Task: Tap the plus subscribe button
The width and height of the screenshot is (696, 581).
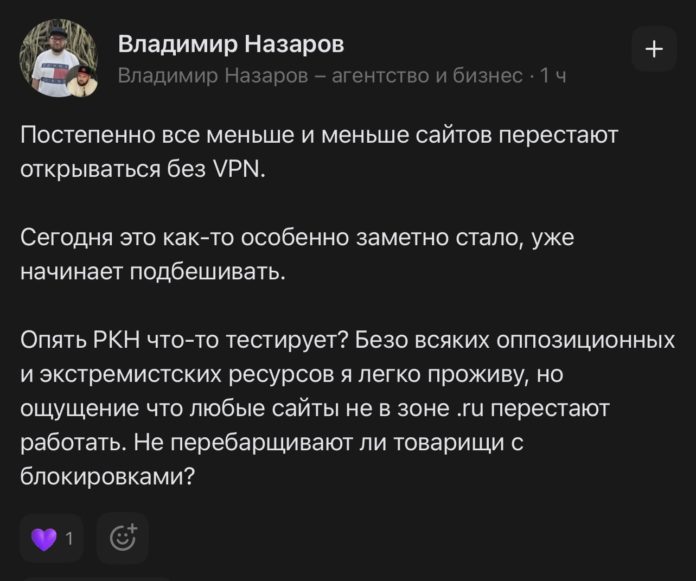Action: click(654, 49)
